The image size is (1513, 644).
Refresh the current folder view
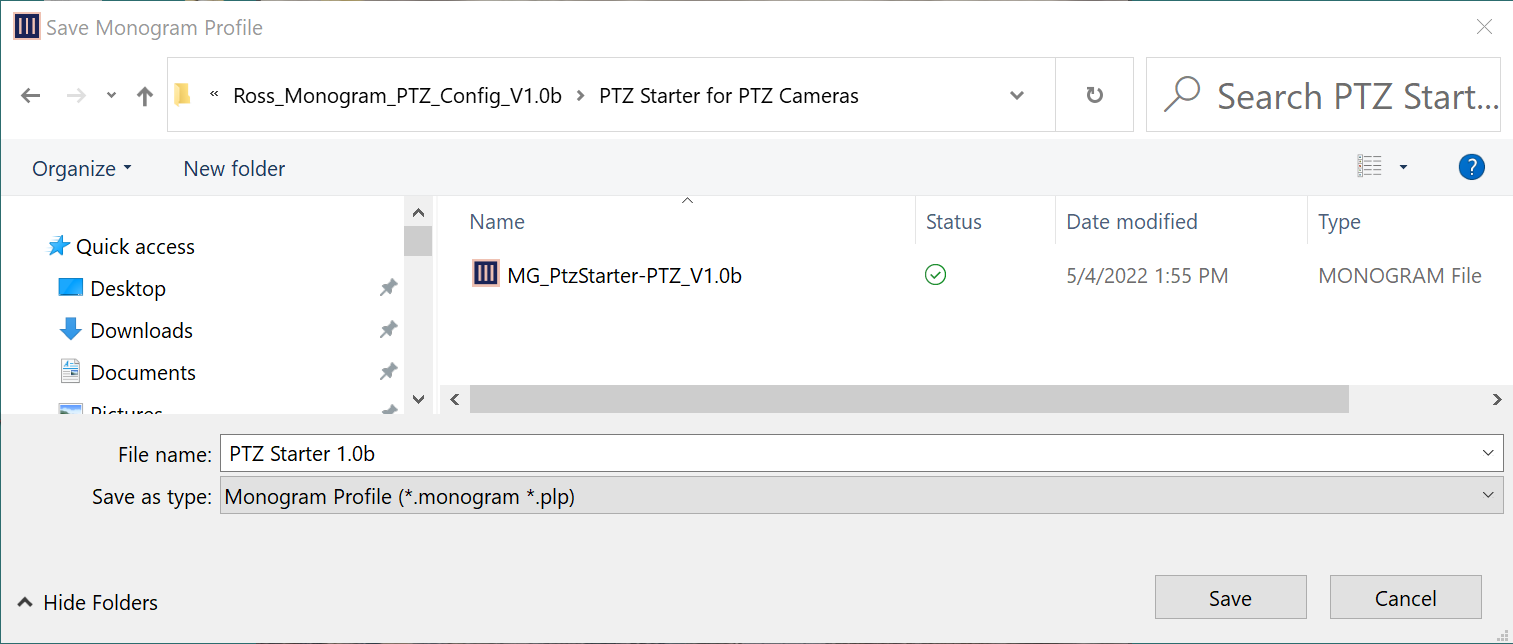(x=1094, y=95)
